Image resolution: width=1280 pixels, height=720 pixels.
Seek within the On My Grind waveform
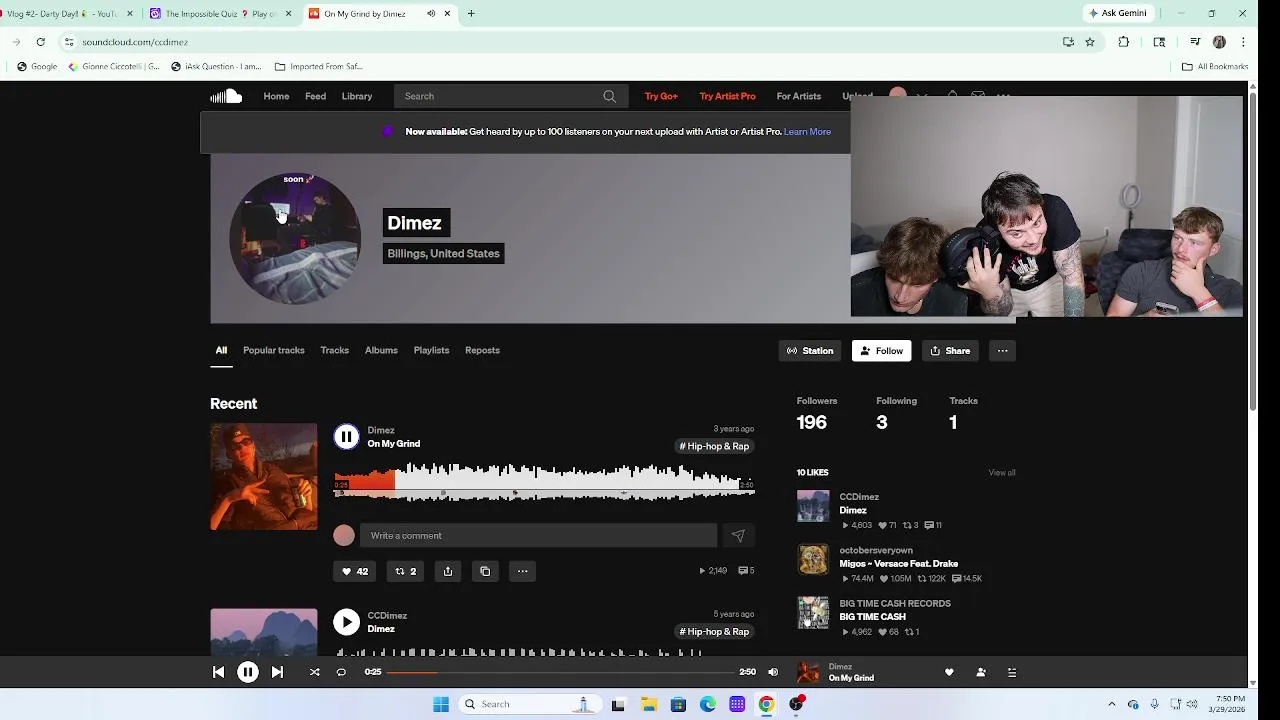point(544,481)
